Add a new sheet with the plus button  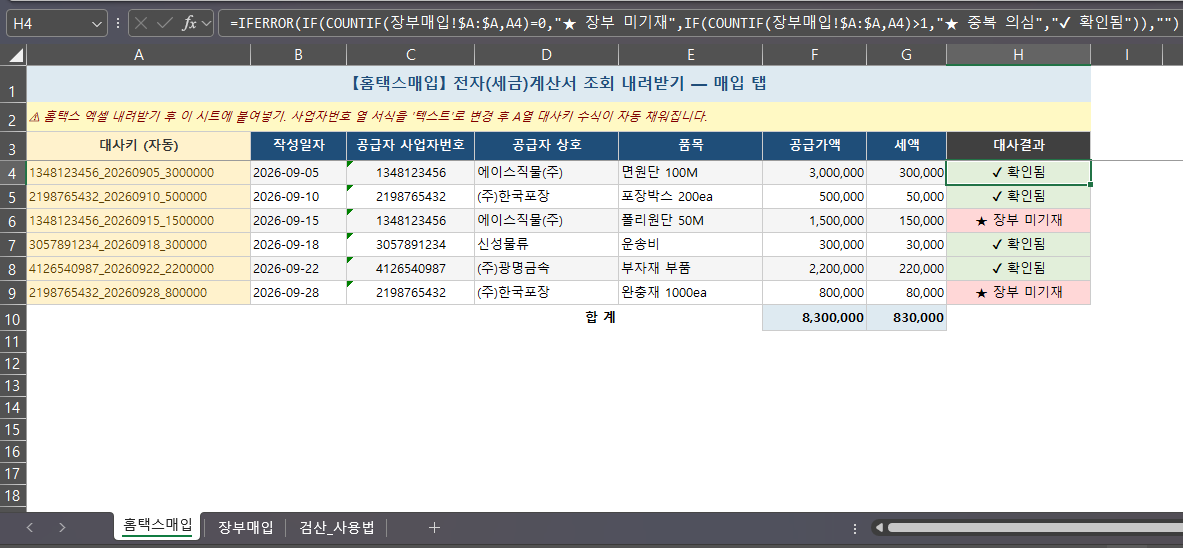[434, 527]
